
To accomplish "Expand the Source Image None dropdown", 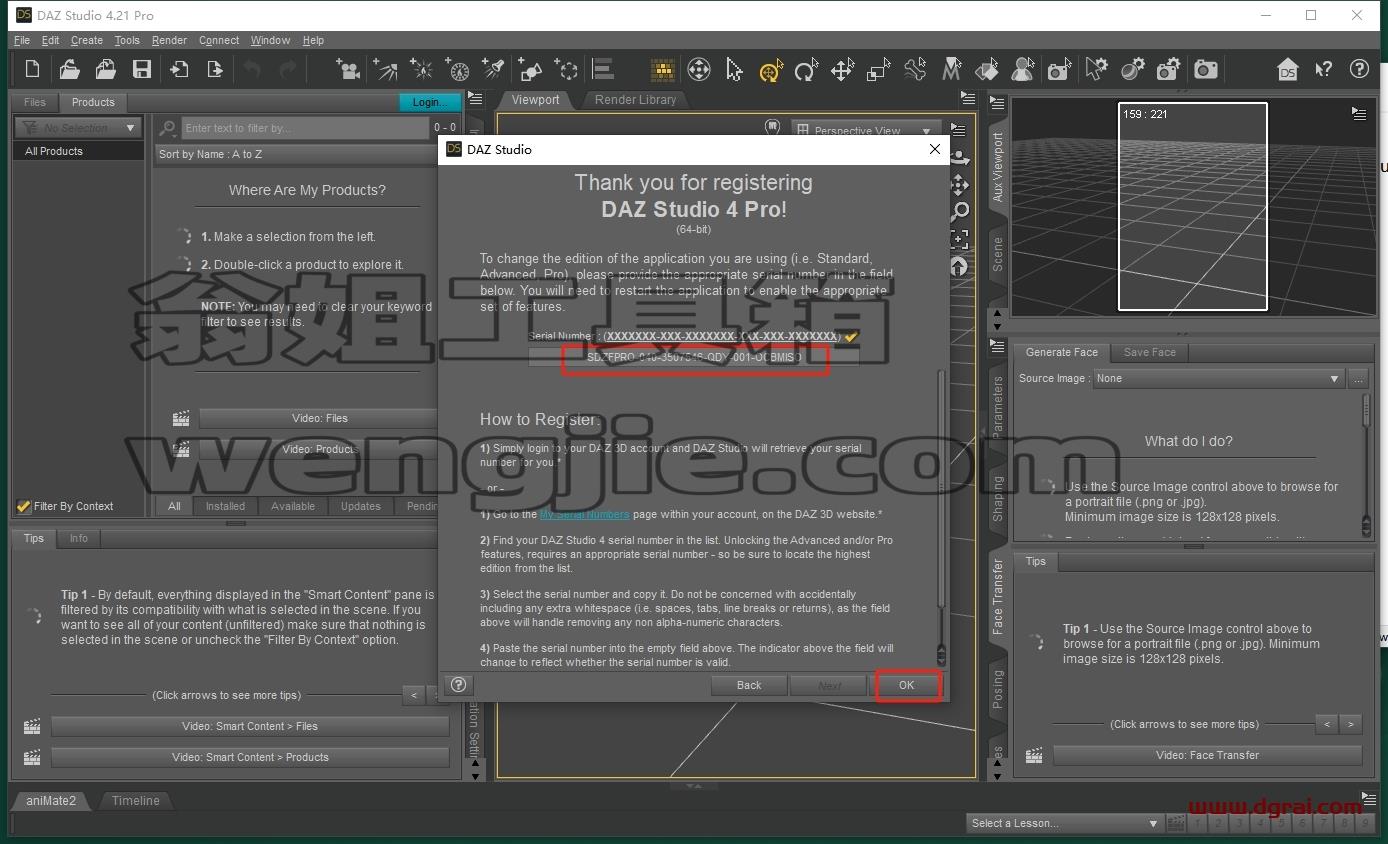I will click(x=1219, y=379).
